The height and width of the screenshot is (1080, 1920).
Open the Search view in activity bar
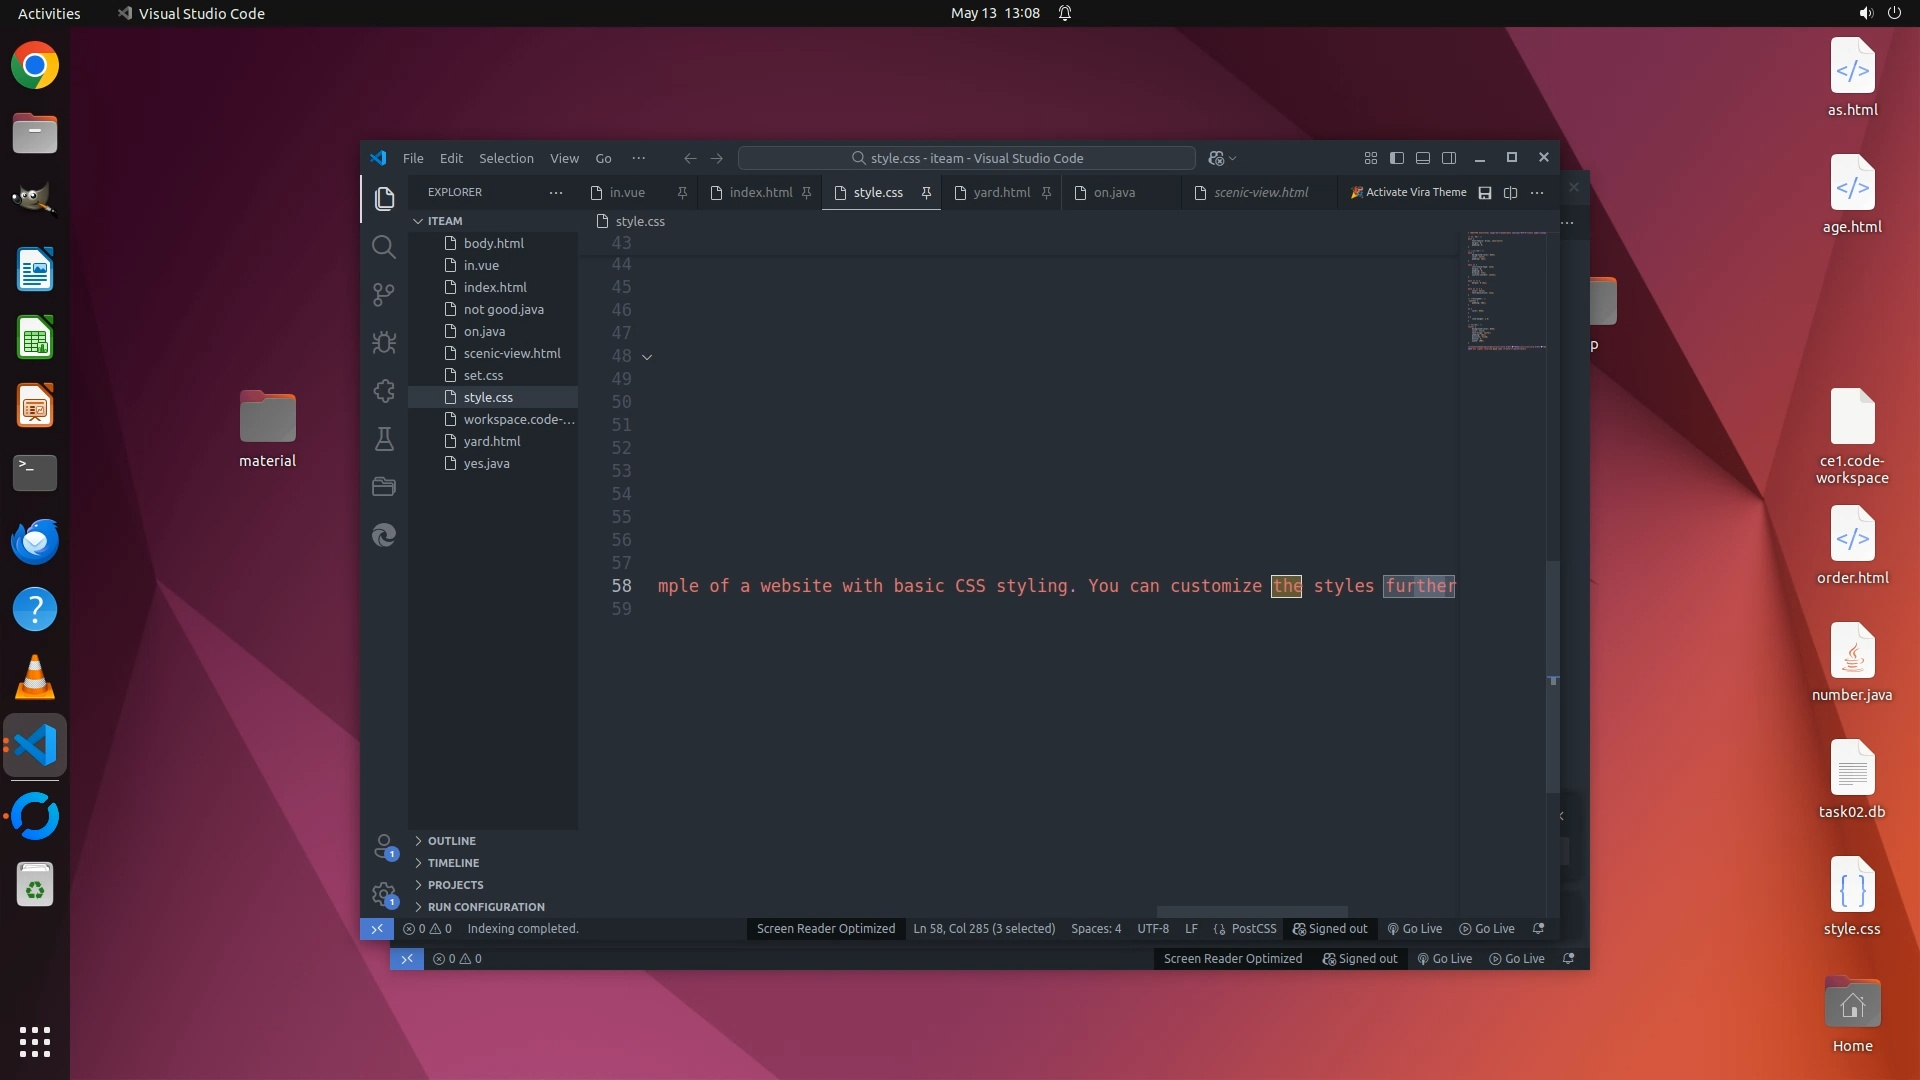pyautogui.click(x=383, y=247)
